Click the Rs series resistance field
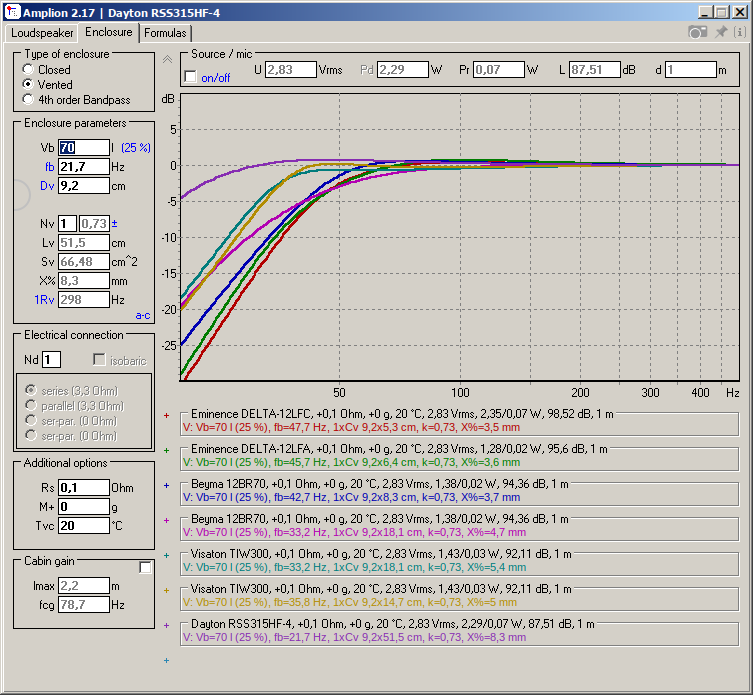Viewport: 753px width, 695px height. (x=84, y=488)
